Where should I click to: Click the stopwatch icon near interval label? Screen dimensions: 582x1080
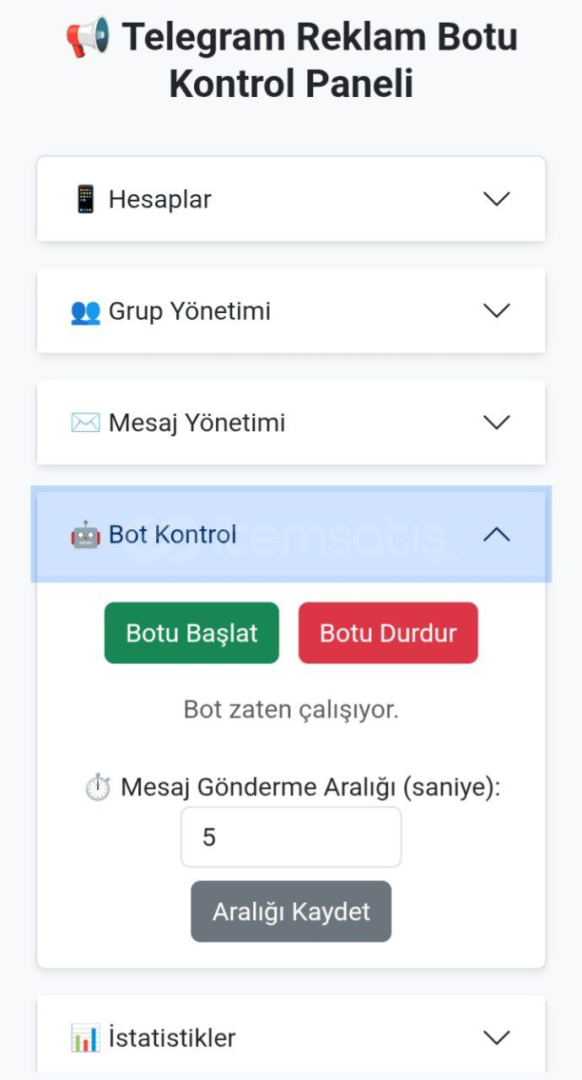pos(98,787)
